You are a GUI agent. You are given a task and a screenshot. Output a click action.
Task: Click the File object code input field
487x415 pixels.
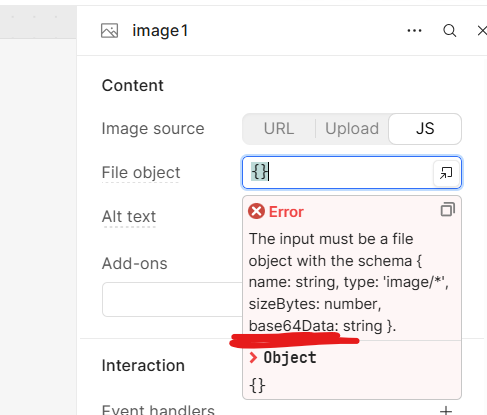pyautogui.click(x=338, y=172)
